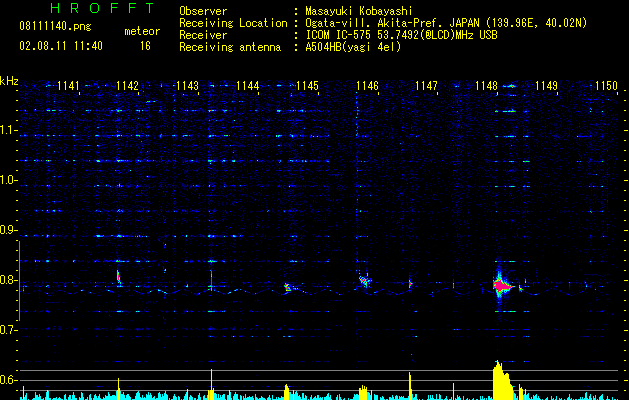
Task: Click the 1150 time axis marker
Action: click(607, 85)
